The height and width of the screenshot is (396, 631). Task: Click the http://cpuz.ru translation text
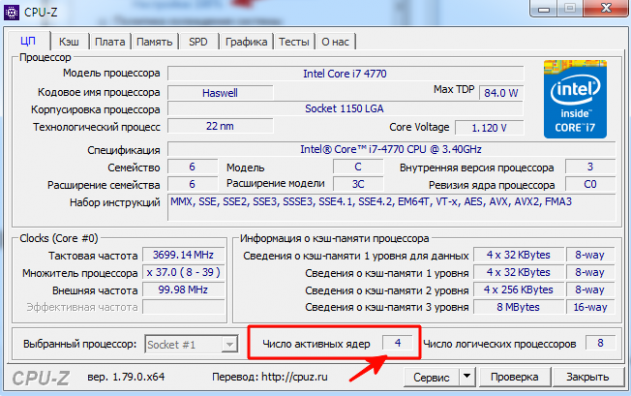coord(294,377)
